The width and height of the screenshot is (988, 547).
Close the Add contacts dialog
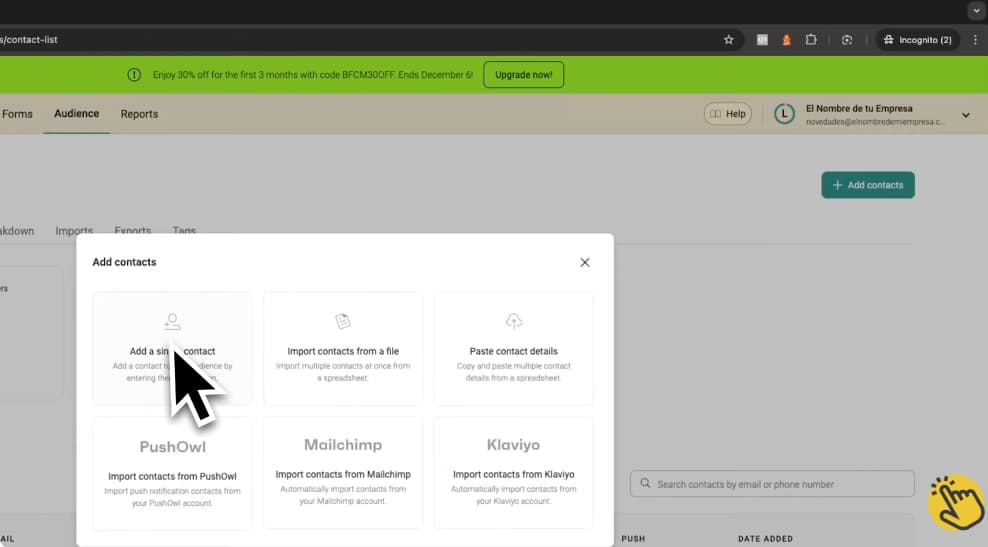[x=585, y=262]
